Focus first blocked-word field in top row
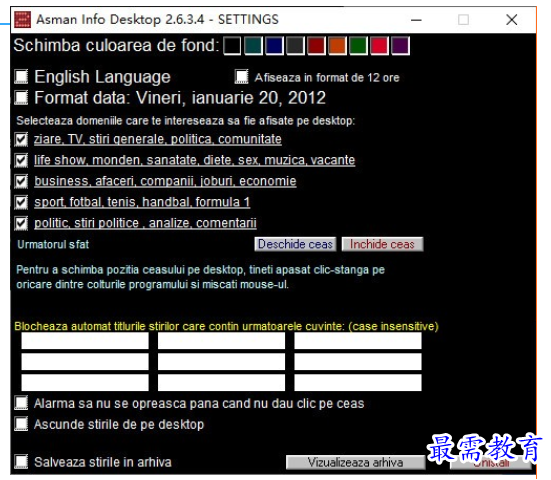551x480 pixels. (x=85, y=341)
